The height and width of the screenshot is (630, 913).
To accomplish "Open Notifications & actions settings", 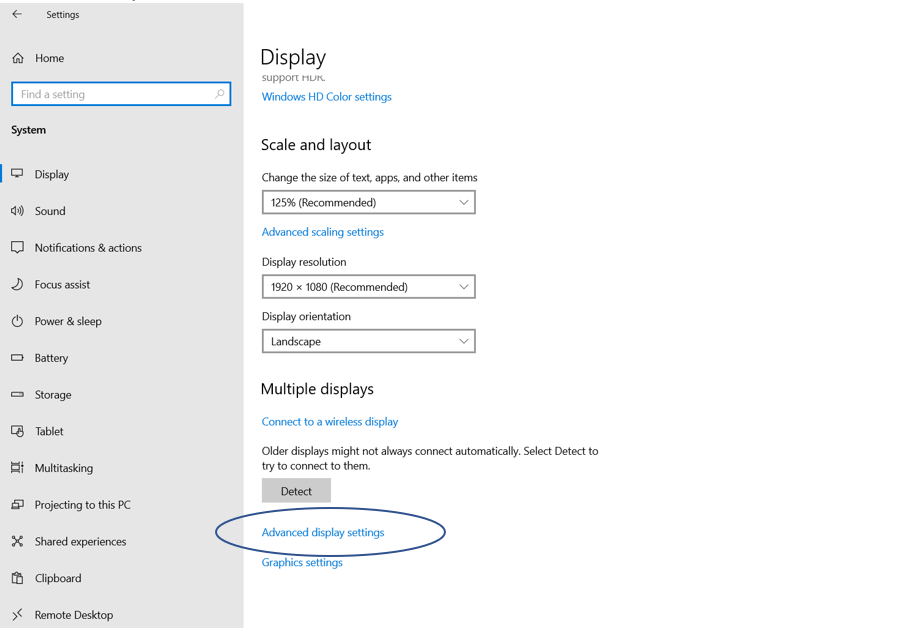I will (88, 248).
